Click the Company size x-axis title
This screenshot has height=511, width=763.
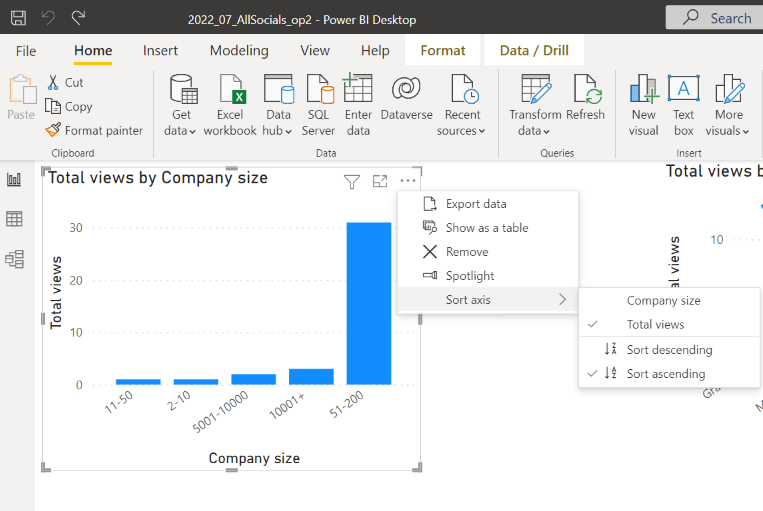click(x=254, y=458)
